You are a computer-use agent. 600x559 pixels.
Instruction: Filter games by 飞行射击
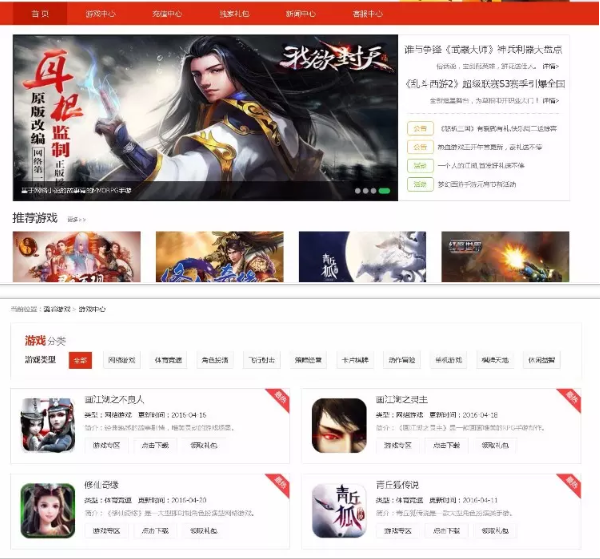pos(262,360)
